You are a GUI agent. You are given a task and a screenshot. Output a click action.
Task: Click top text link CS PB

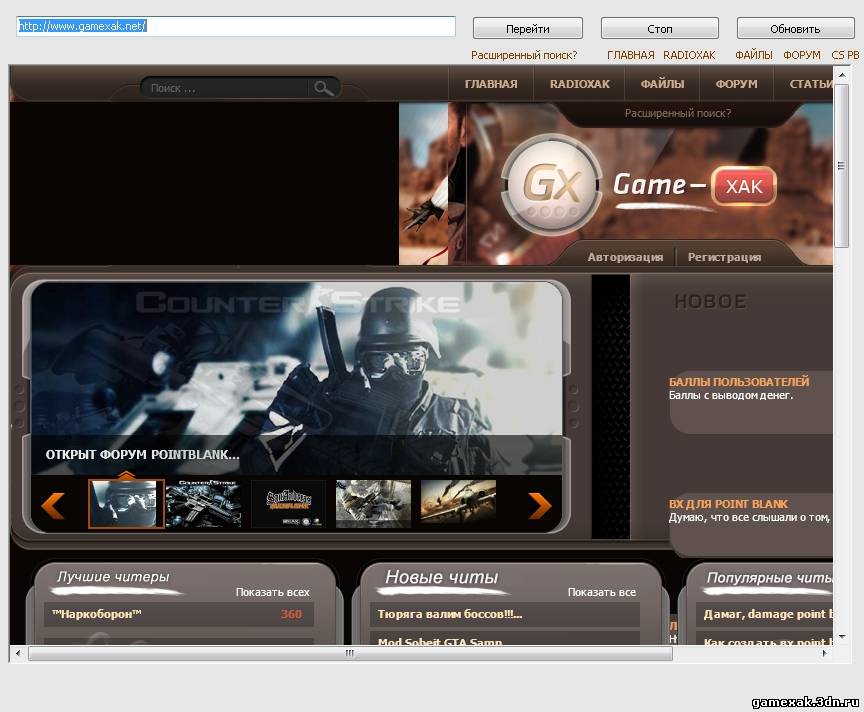[845, 55]
